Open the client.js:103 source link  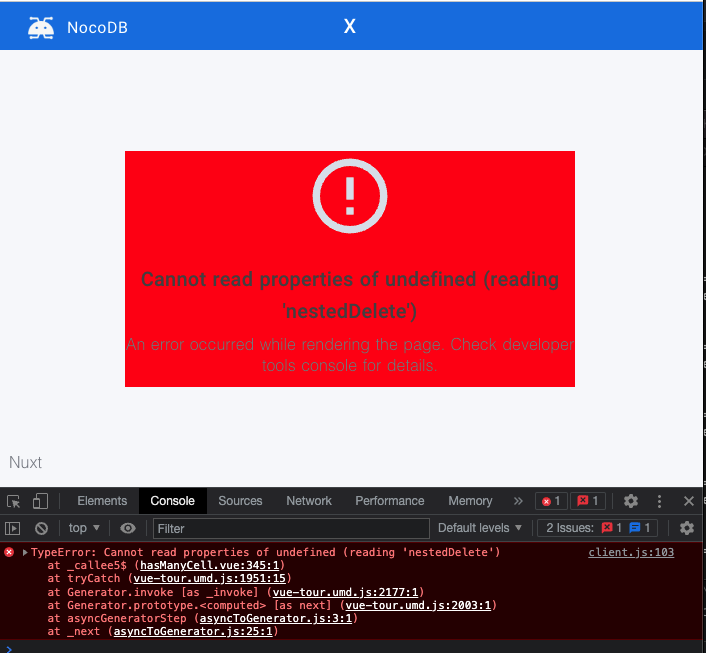click(631, 552)
